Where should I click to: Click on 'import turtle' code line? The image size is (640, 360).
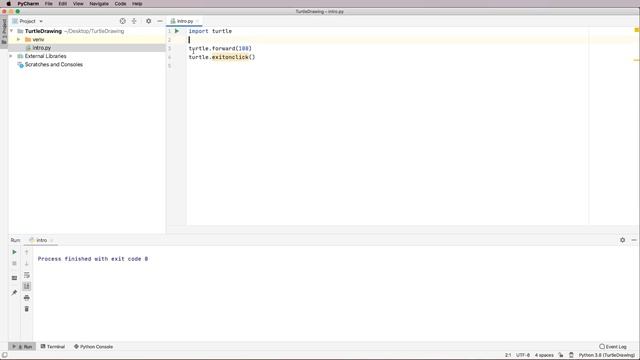click(x=210, y=31)
